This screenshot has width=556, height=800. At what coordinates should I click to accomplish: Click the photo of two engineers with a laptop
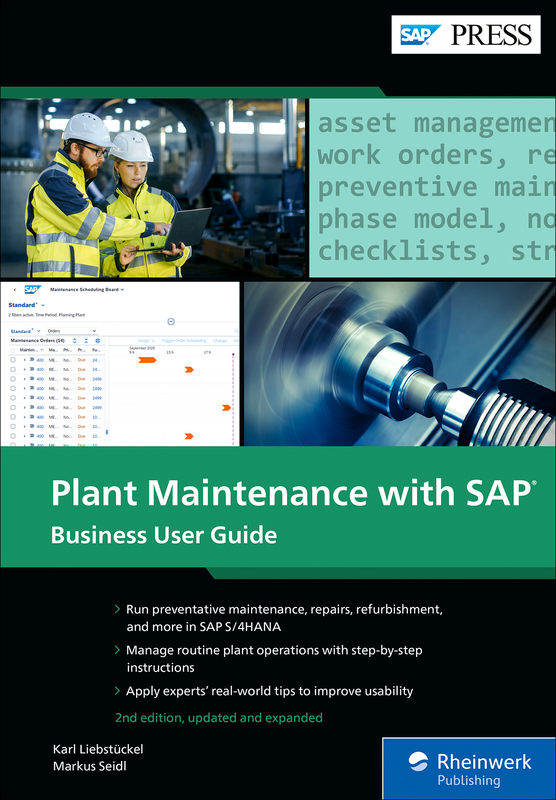[153, 188]
